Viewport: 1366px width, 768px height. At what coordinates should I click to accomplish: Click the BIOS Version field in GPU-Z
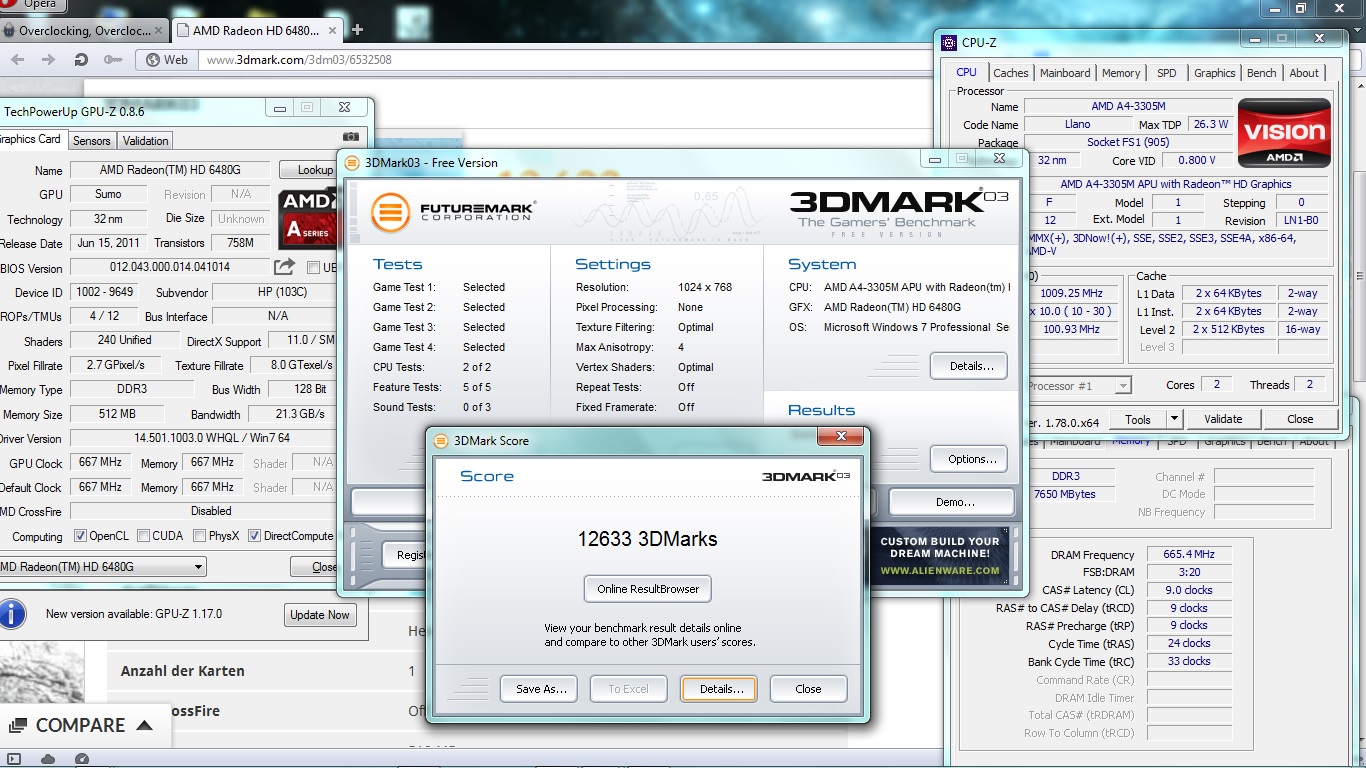click(169, 268)
